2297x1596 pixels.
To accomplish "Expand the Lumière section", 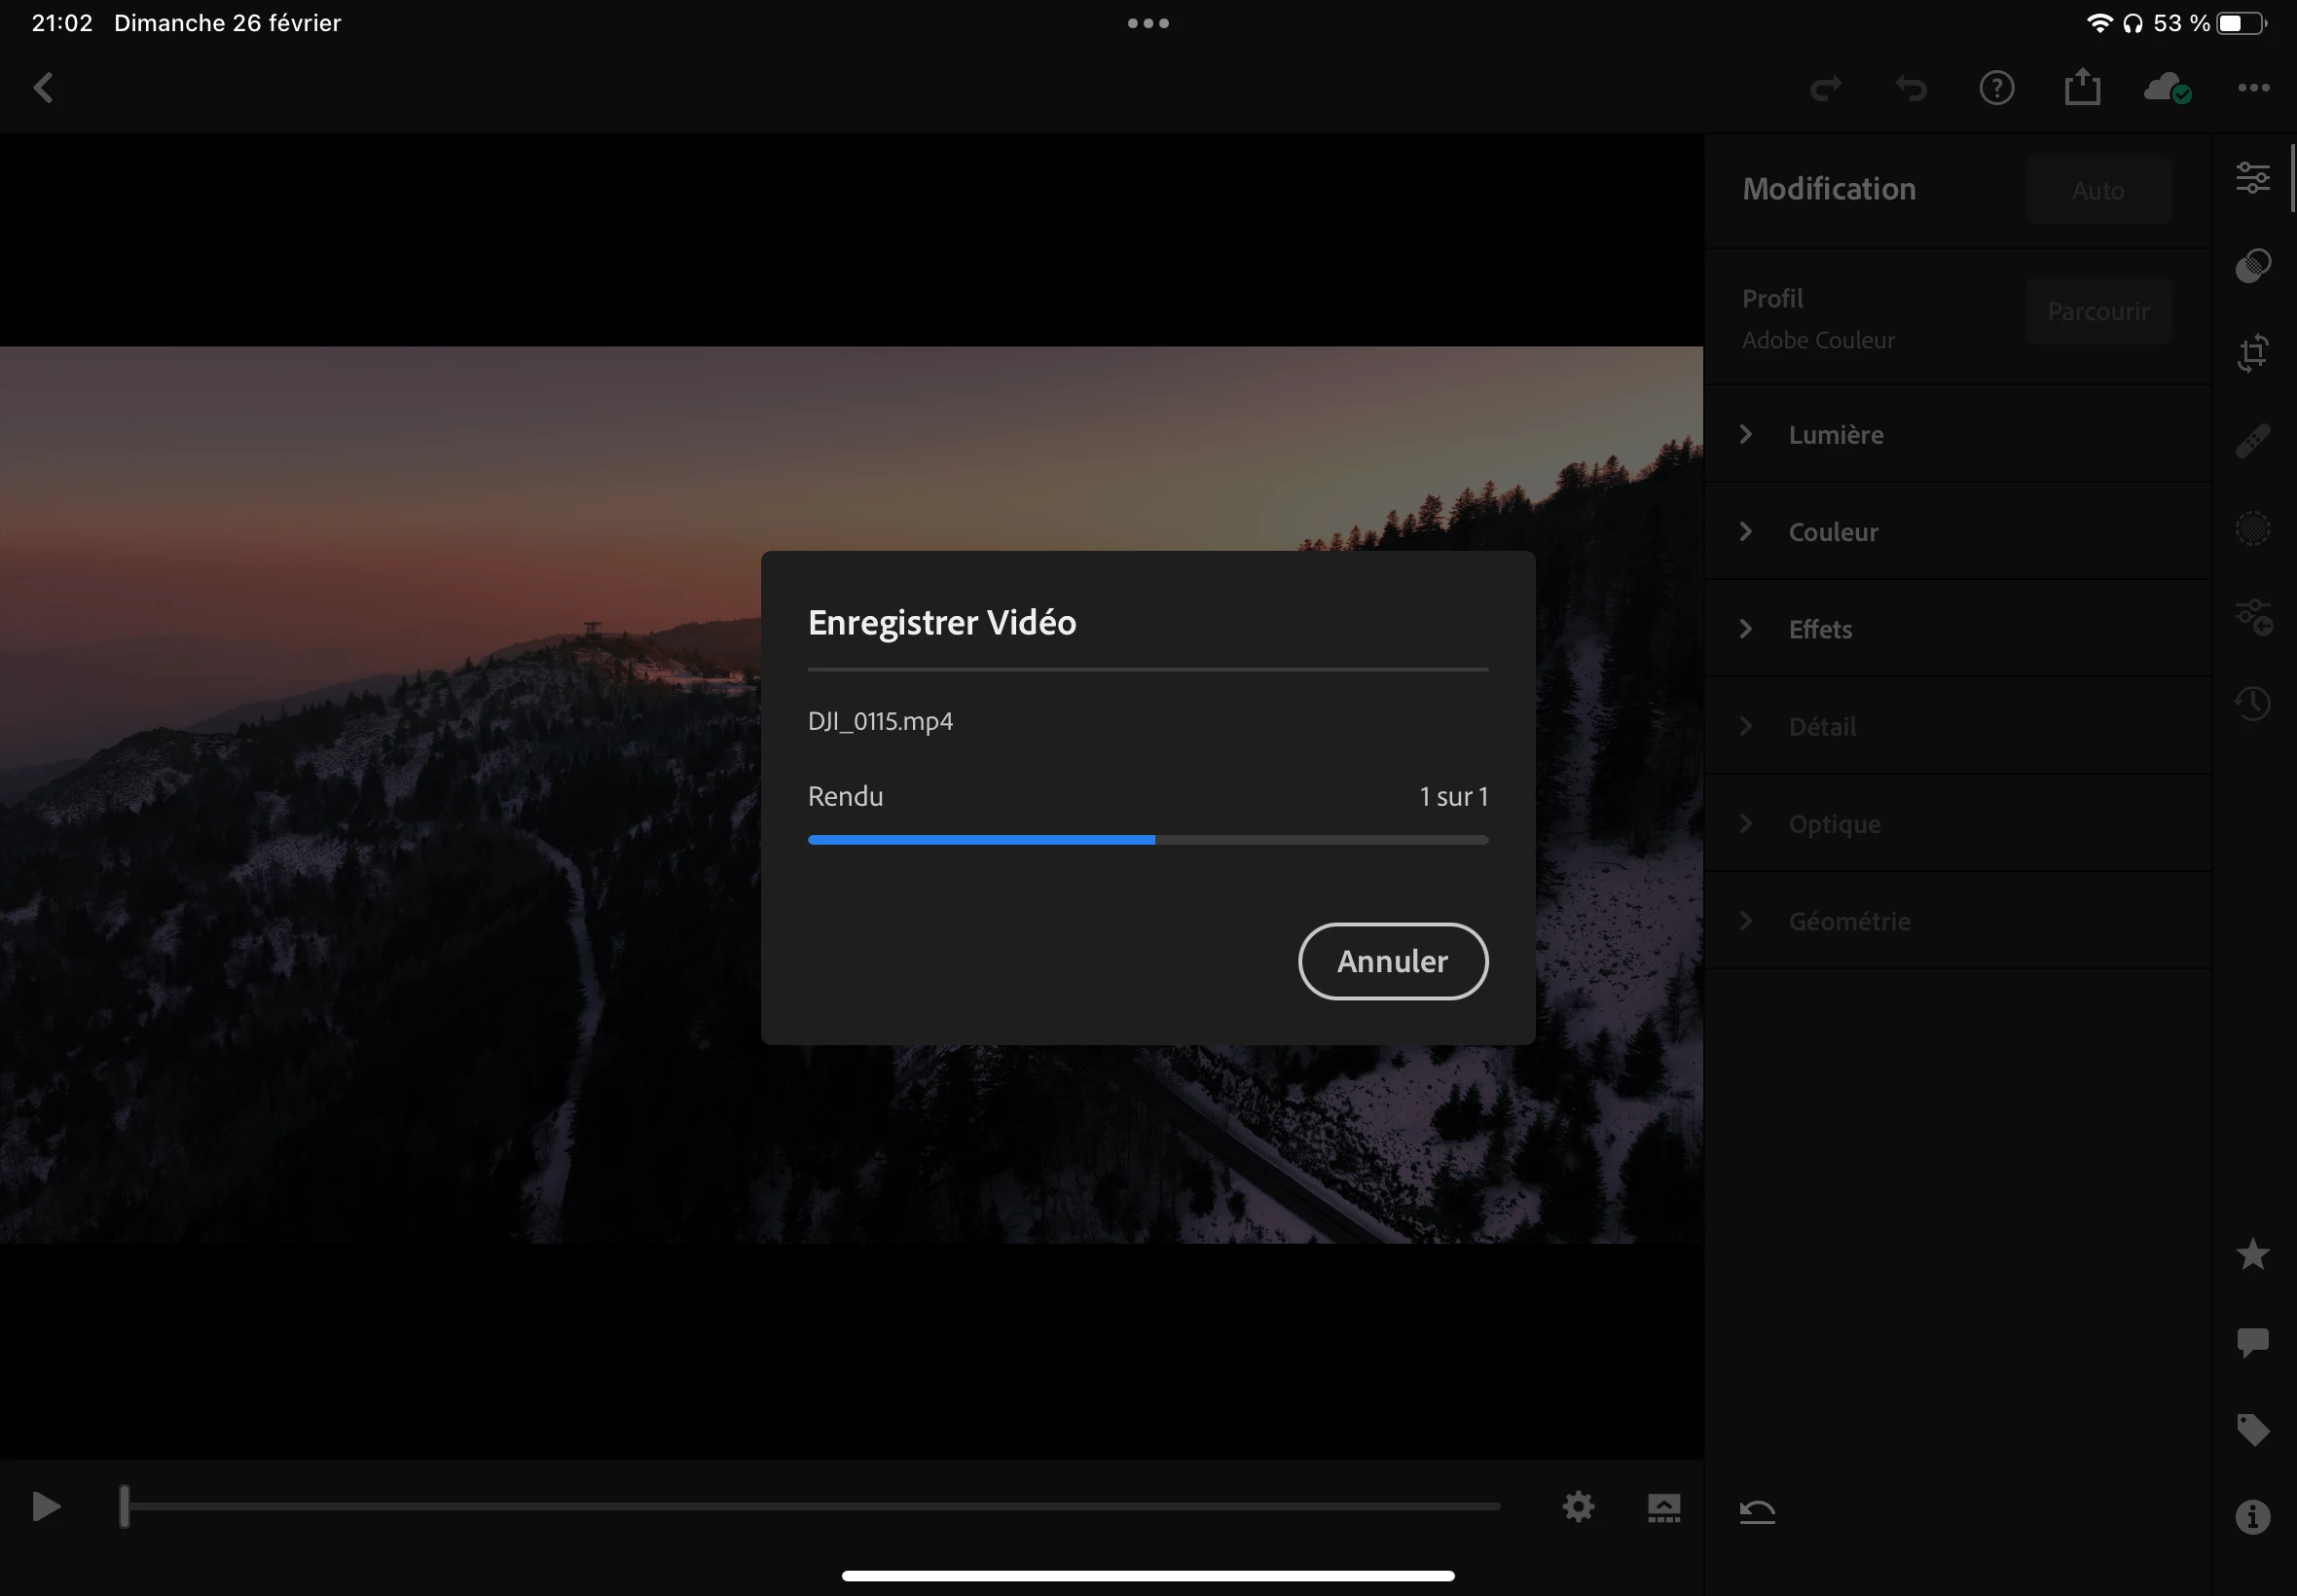I will tap(1835, 434).
